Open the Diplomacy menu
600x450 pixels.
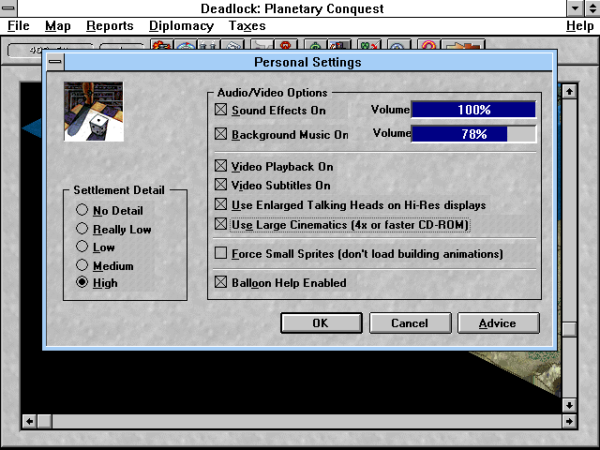(x=181, y=25)
